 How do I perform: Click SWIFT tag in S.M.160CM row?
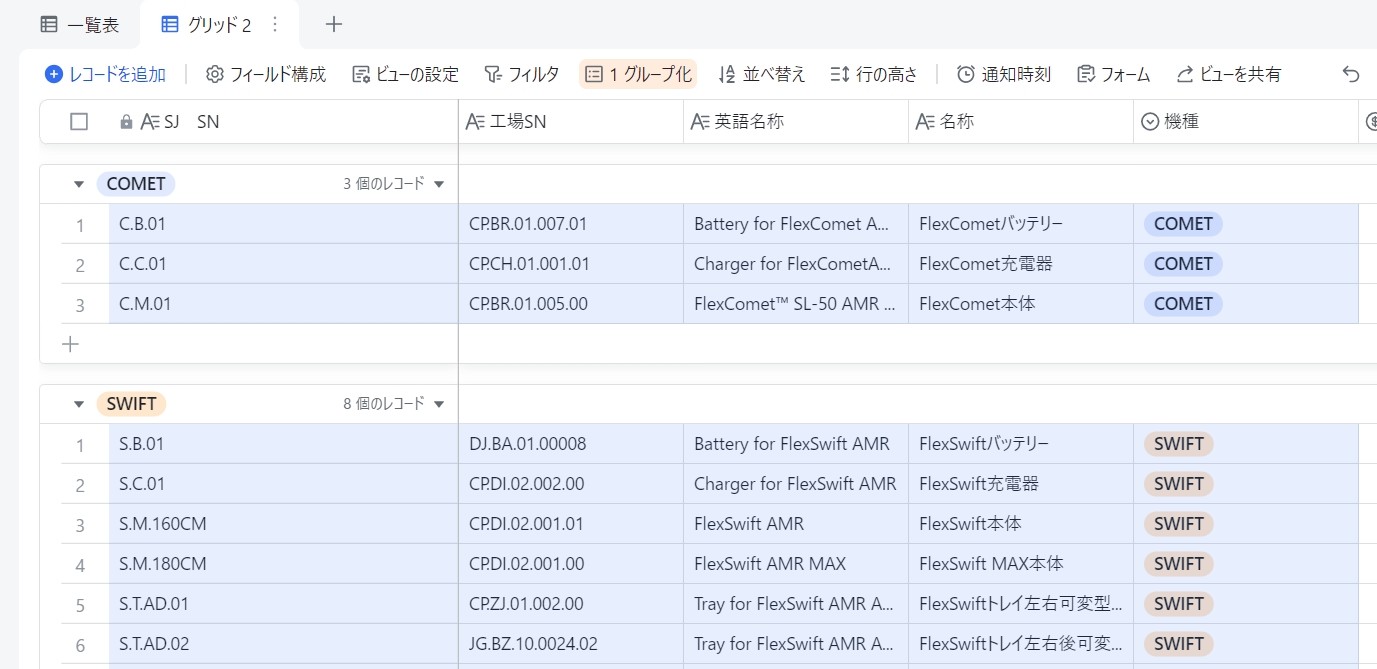tap(1179, 524)
